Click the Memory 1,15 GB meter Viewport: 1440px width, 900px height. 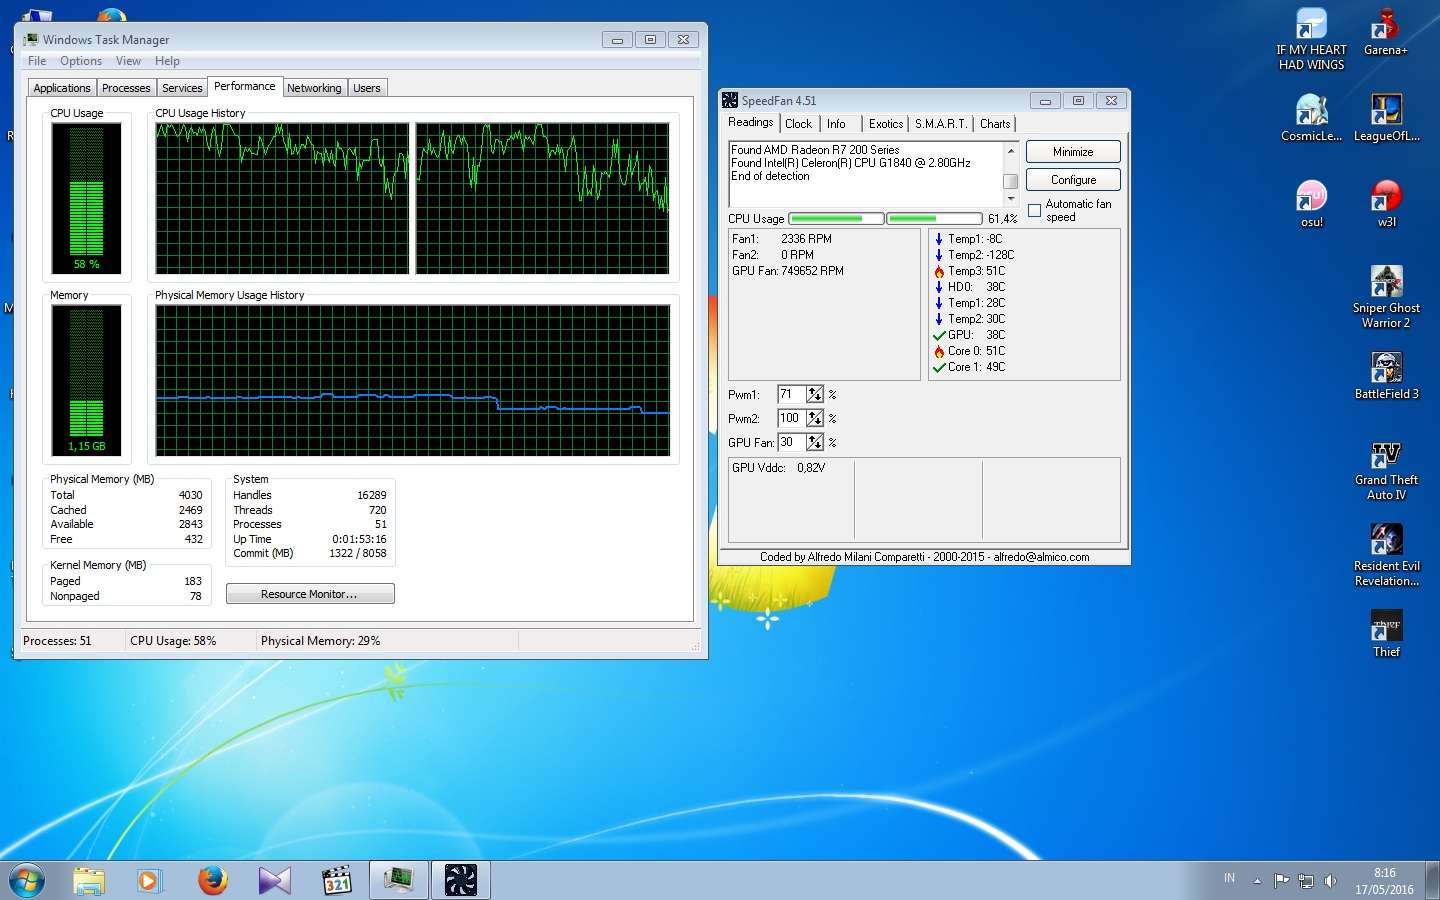86,380
